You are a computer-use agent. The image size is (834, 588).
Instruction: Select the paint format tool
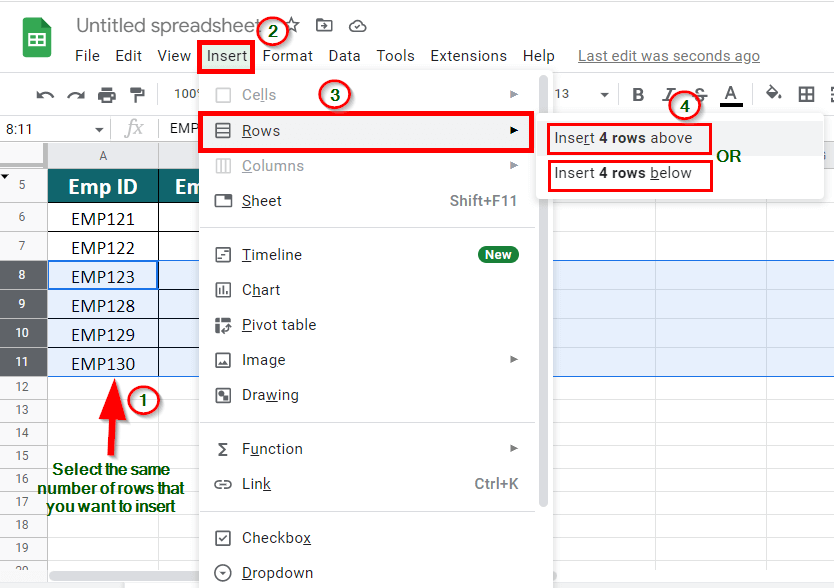[137, 95]
